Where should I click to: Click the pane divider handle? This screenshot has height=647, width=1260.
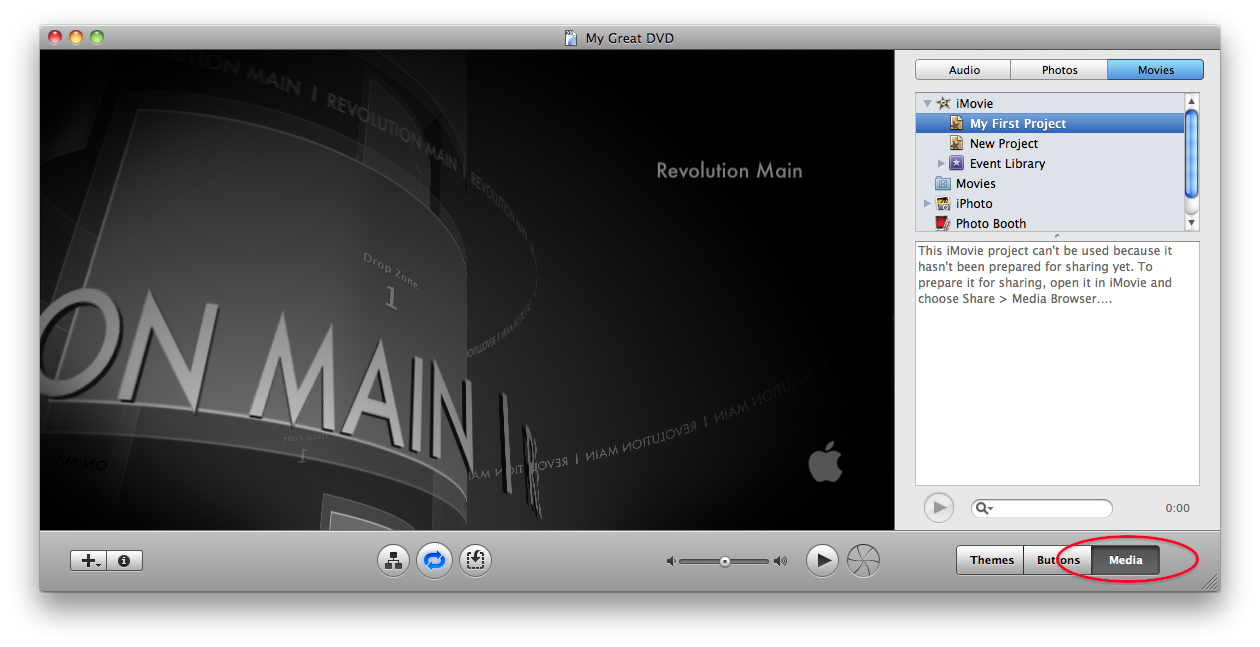coord(1057,236)
